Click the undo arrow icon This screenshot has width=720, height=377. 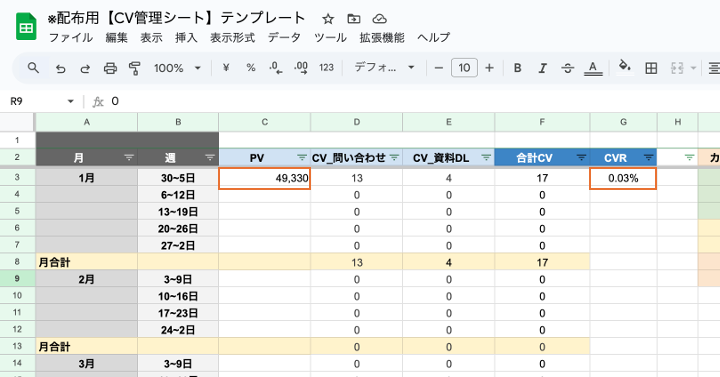click(x=60, y=68)
